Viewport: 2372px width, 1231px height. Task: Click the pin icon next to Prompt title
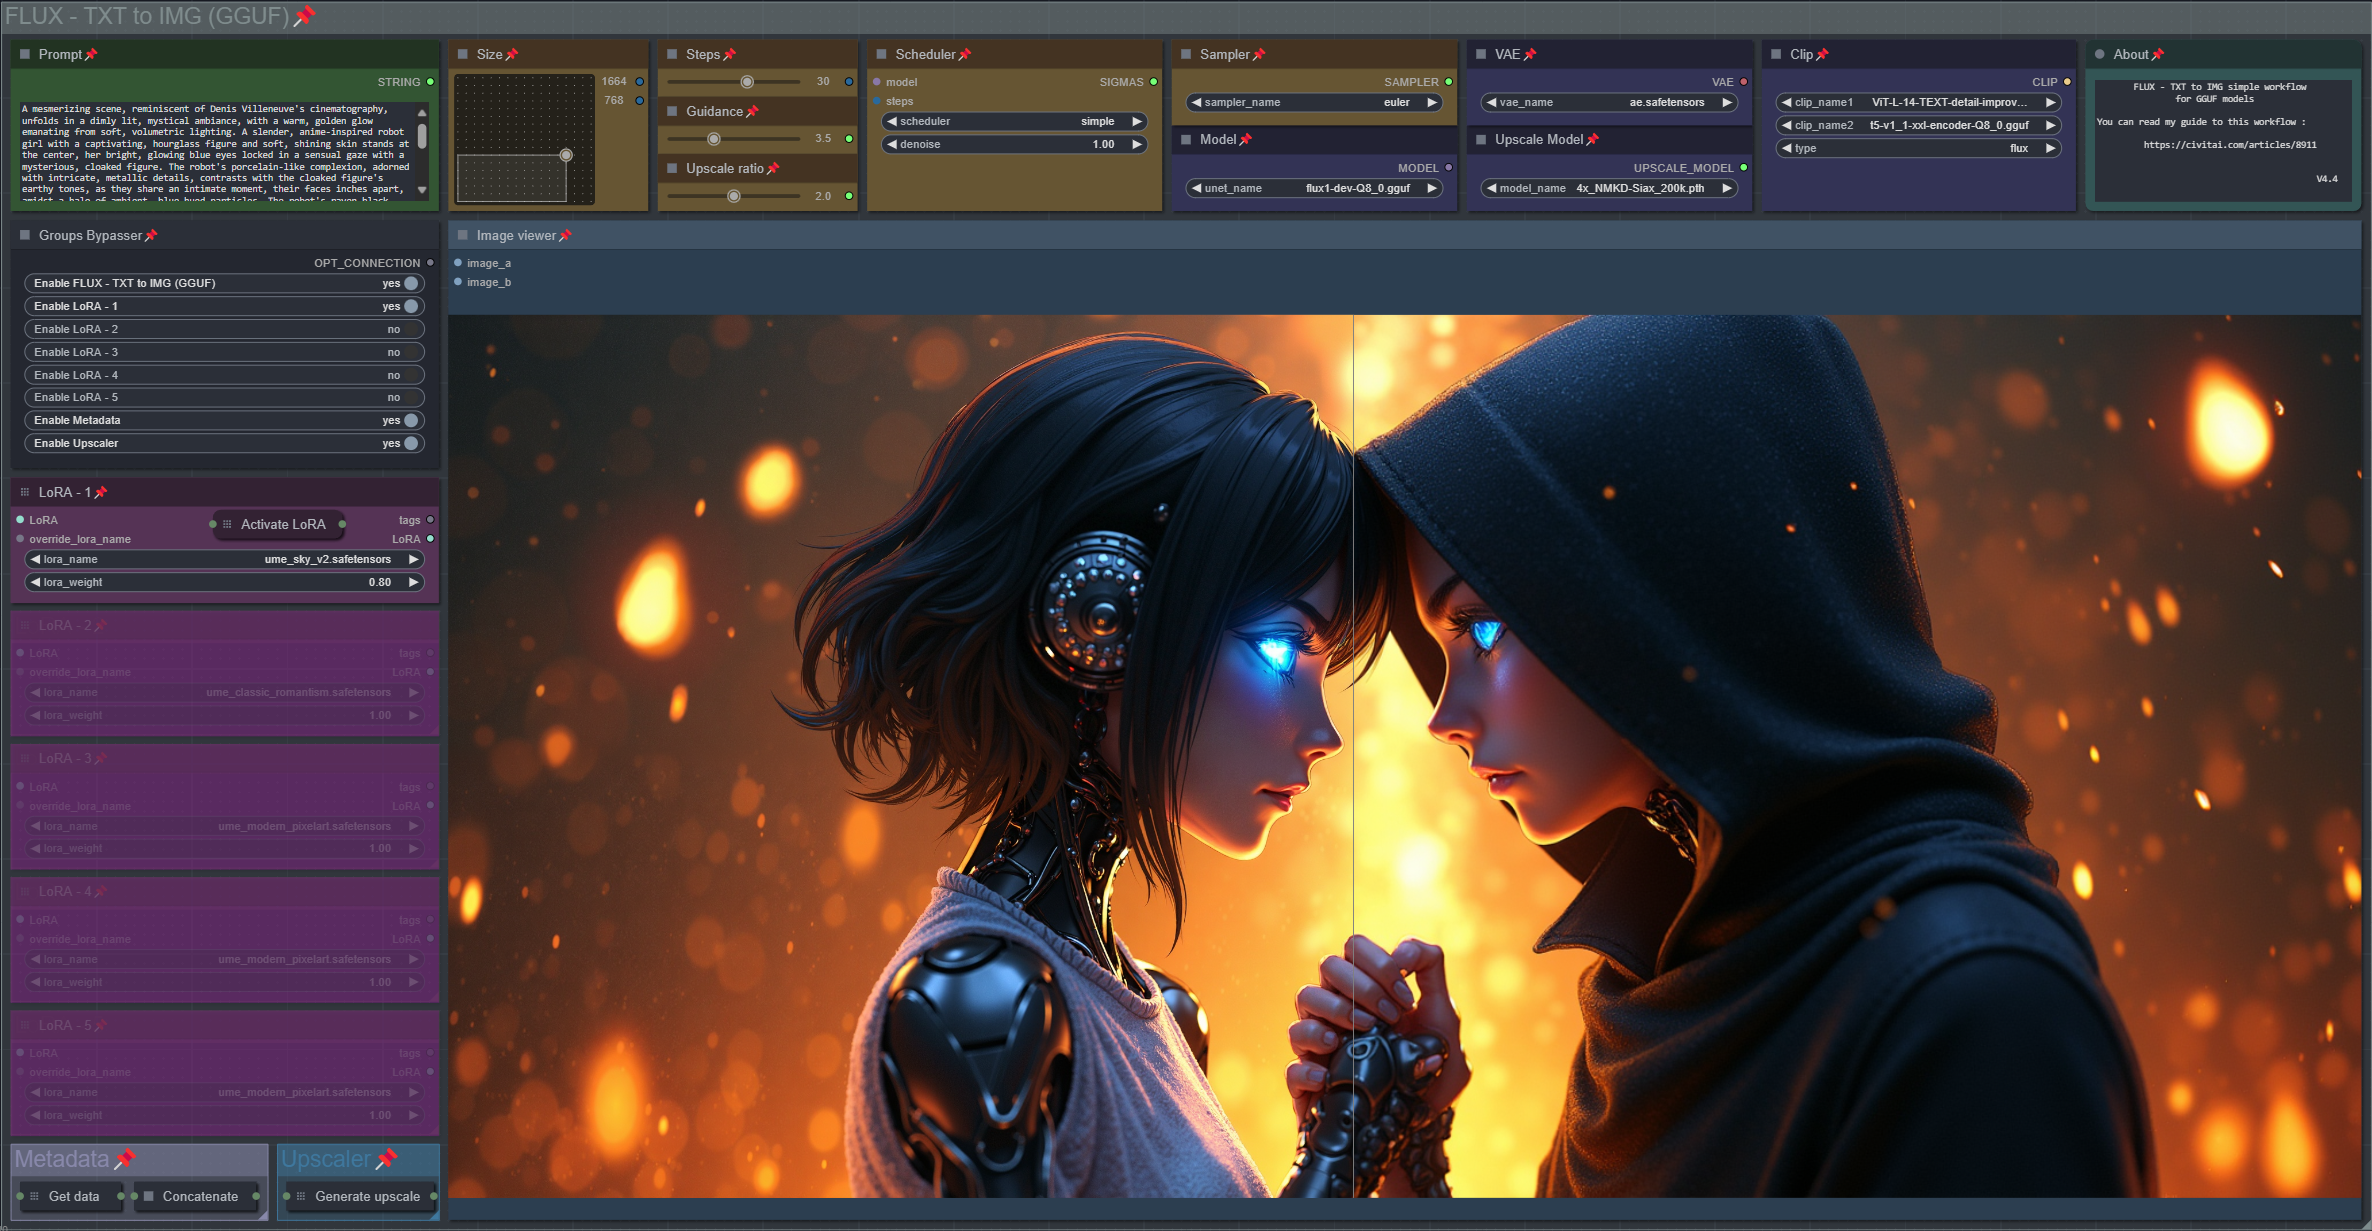(x=91, y=55)
